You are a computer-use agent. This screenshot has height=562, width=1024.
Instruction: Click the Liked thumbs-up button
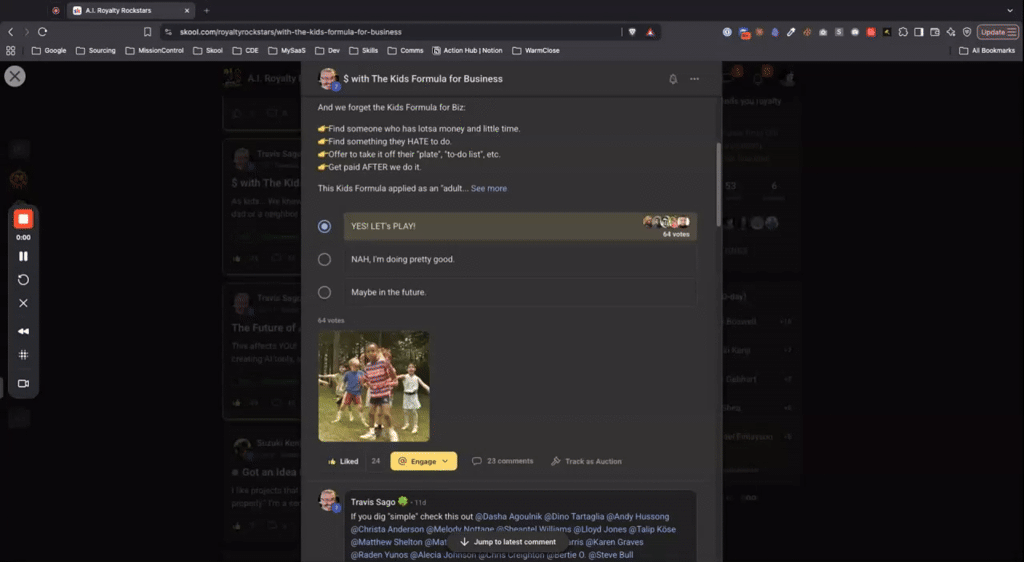coord(343,461)
